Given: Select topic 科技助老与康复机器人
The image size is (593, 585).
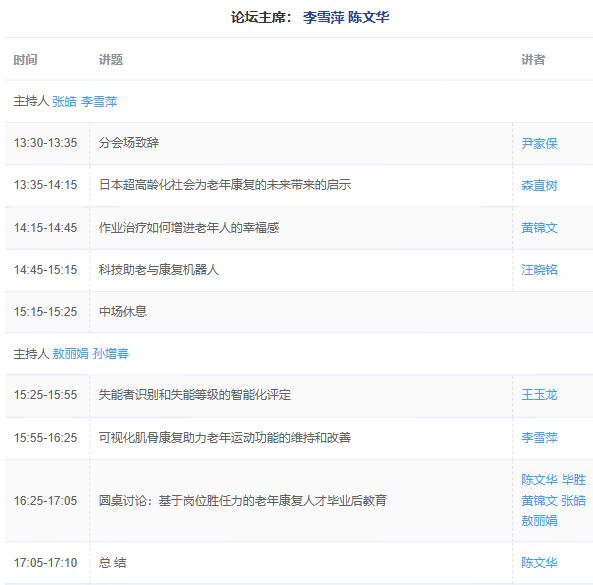Looking at the screenshot, I should [x=159, y=270].
